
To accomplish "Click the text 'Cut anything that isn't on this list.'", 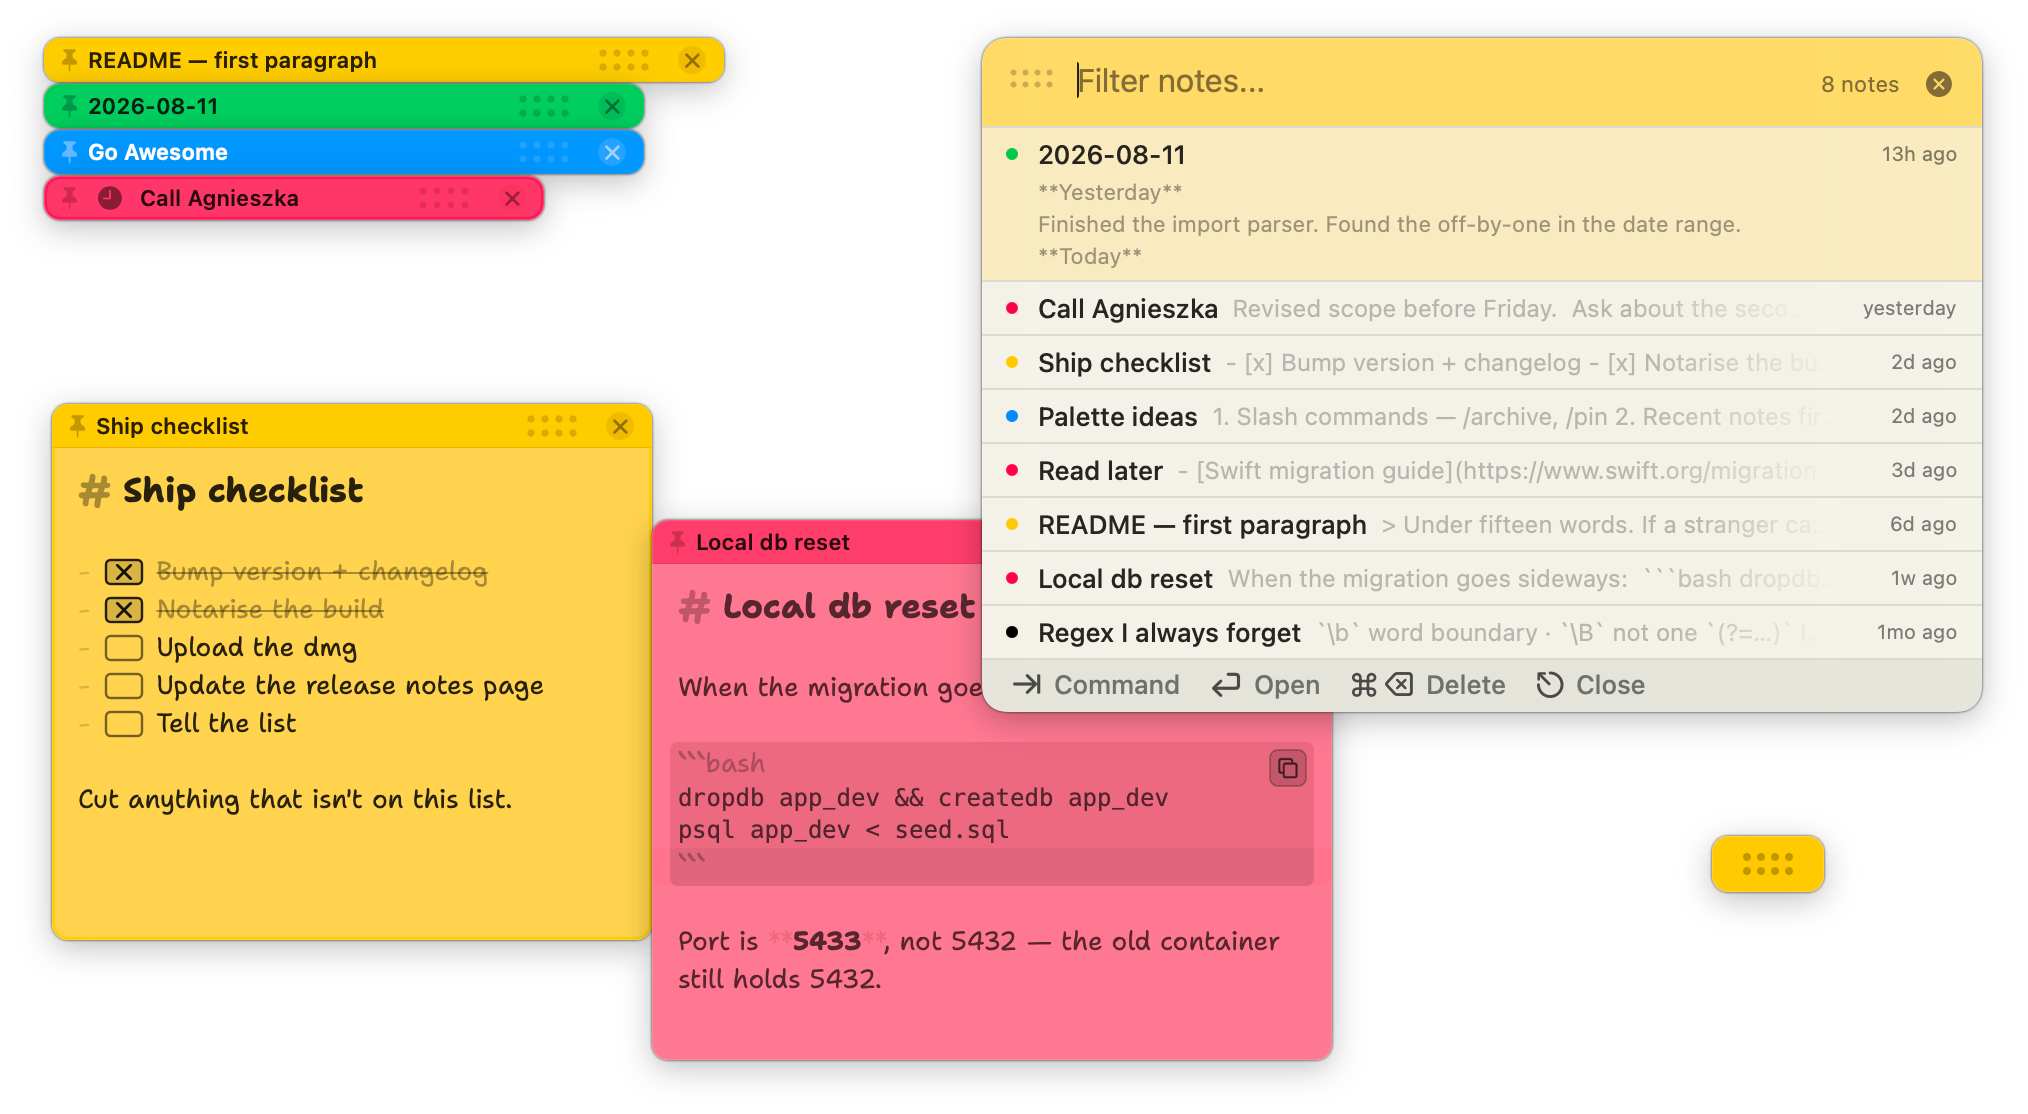I will [295, 800].
